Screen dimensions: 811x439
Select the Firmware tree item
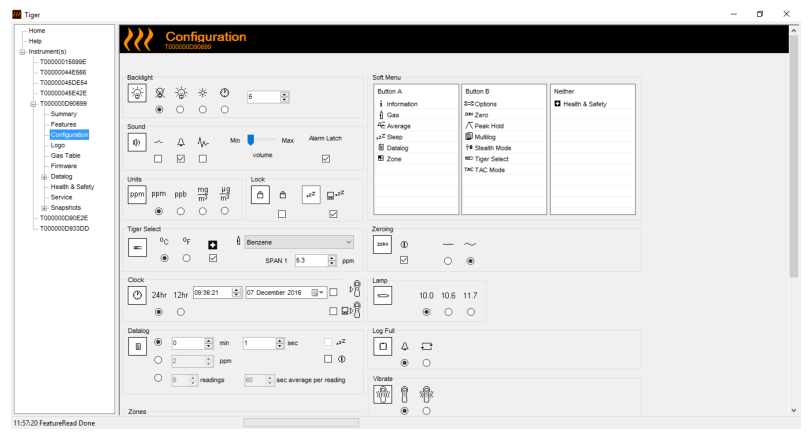(64, 166)
